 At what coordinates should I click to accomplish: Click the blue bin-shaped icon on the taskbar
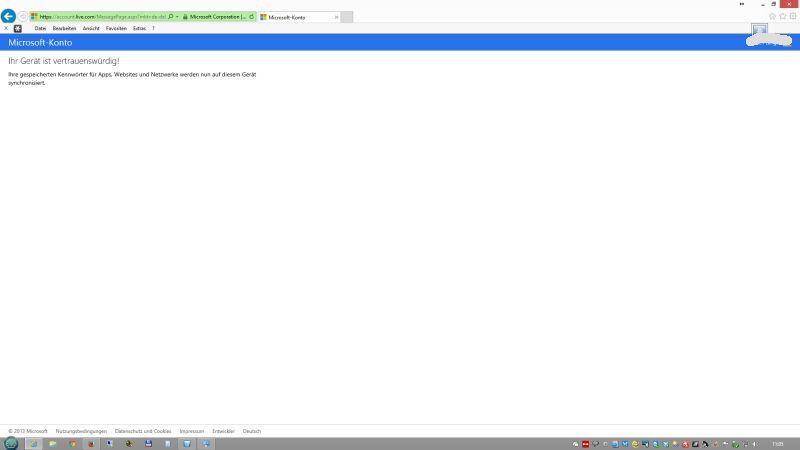[x=187, y=443]
